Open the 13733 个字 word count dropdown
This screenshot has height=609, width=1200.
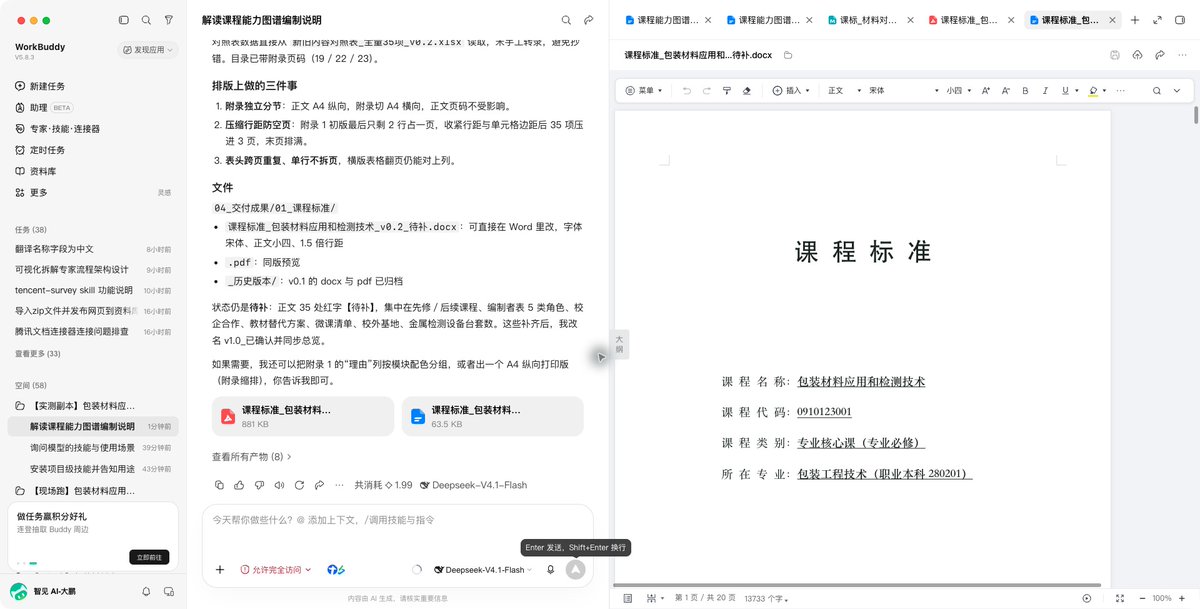click(x=766, y=598)
